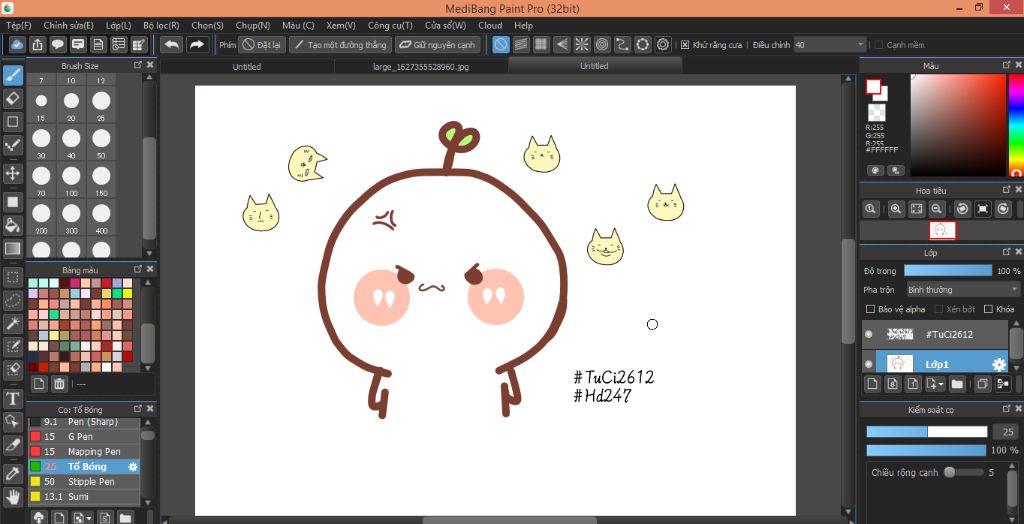Click the cloud save icon in toolbar
1024x524 pixels.
click(x=17, y=44)
